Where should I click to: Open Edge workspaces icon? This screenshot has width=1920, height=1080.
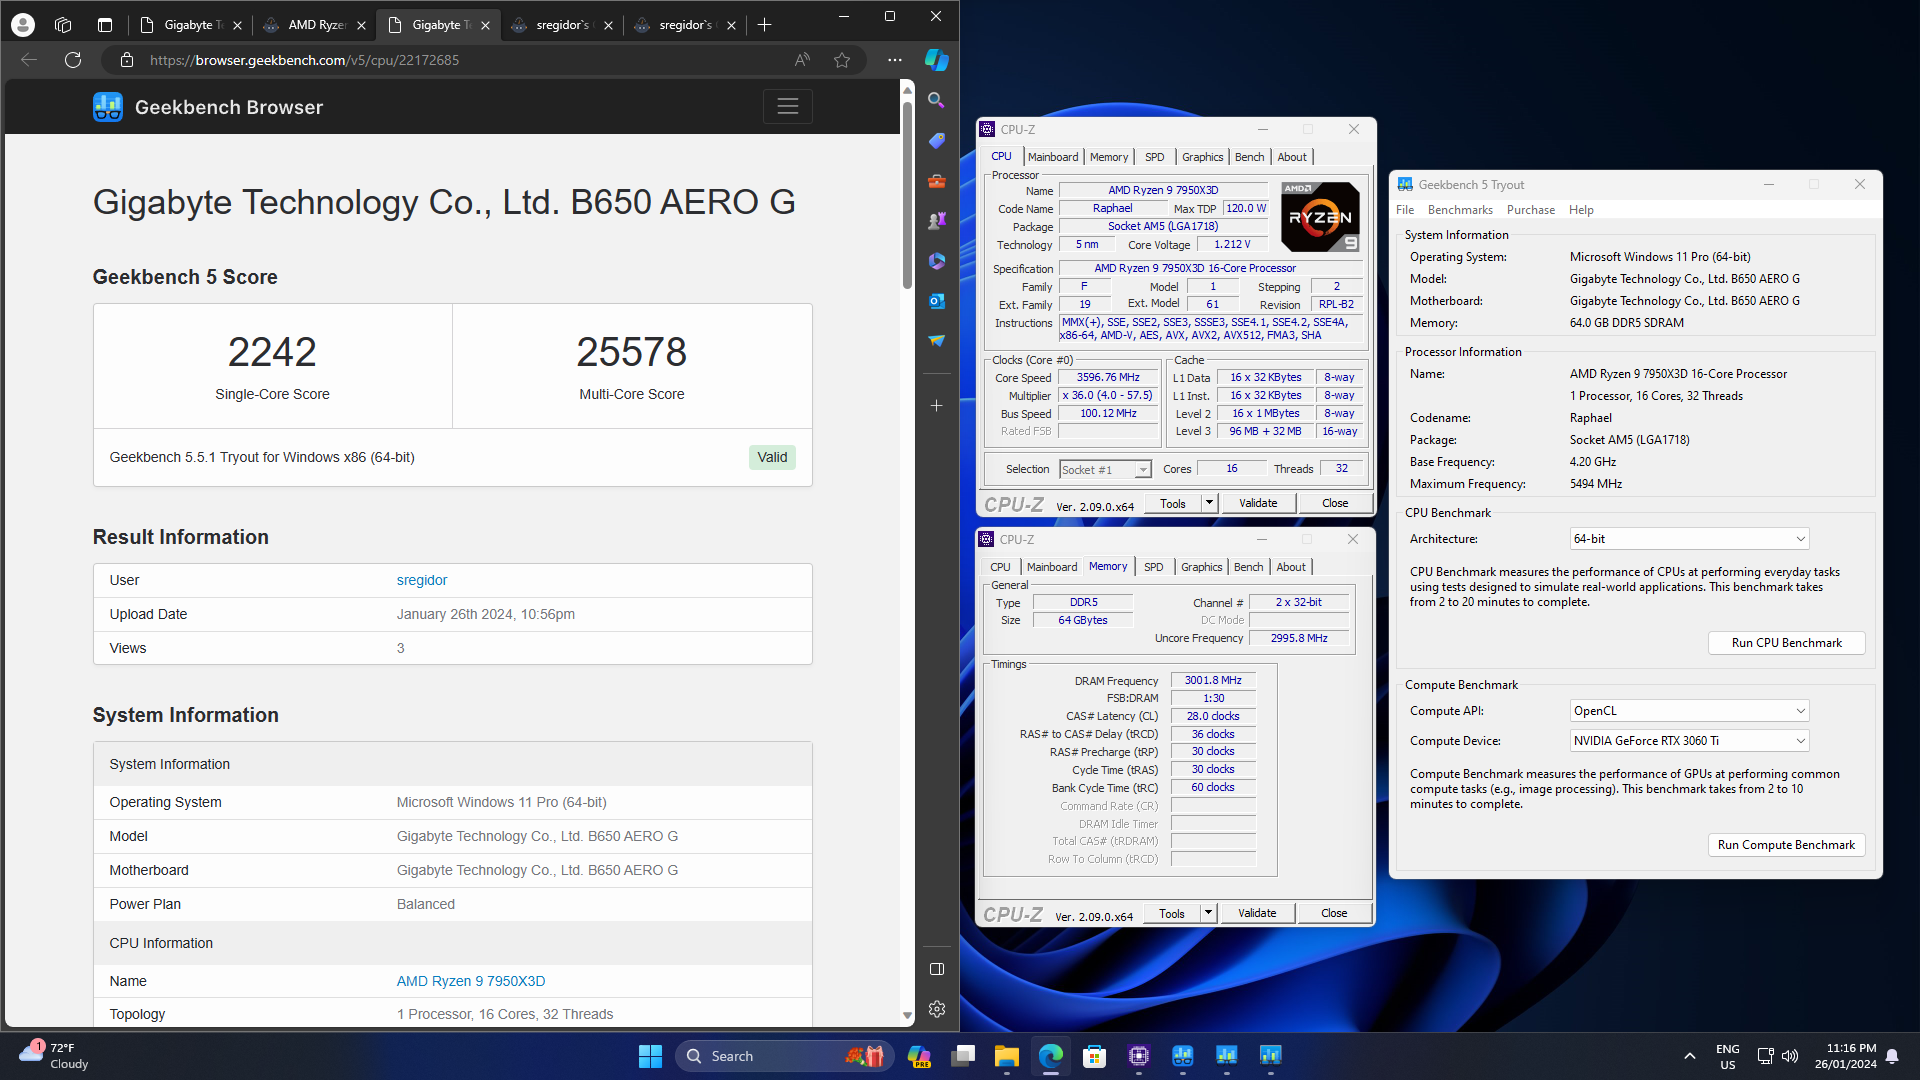coord(63,25)
